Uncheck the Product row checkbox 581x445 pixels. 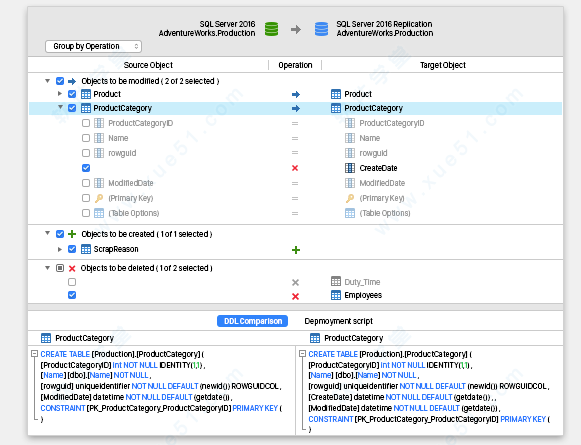[72, 94]
